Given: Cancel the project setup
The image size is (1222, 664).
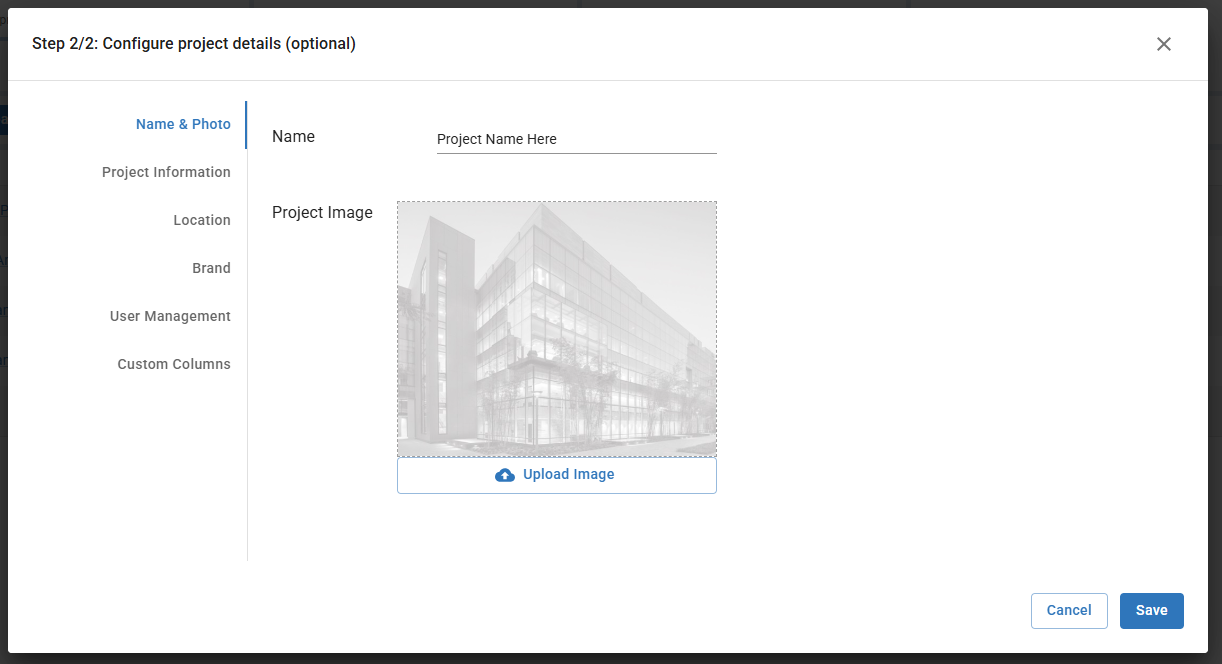Looking at the screenshot, I should pos(1069,610).
